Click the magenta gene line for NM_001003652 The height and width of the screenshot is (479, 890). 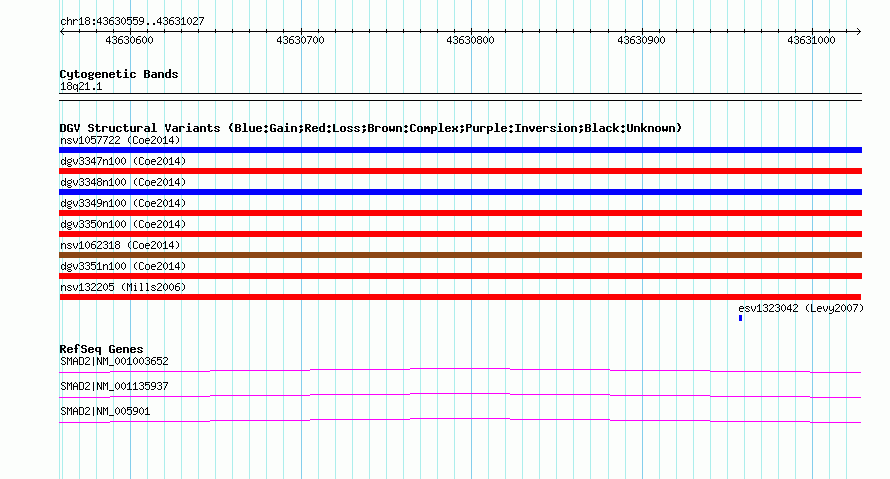[x=460, y=371]
